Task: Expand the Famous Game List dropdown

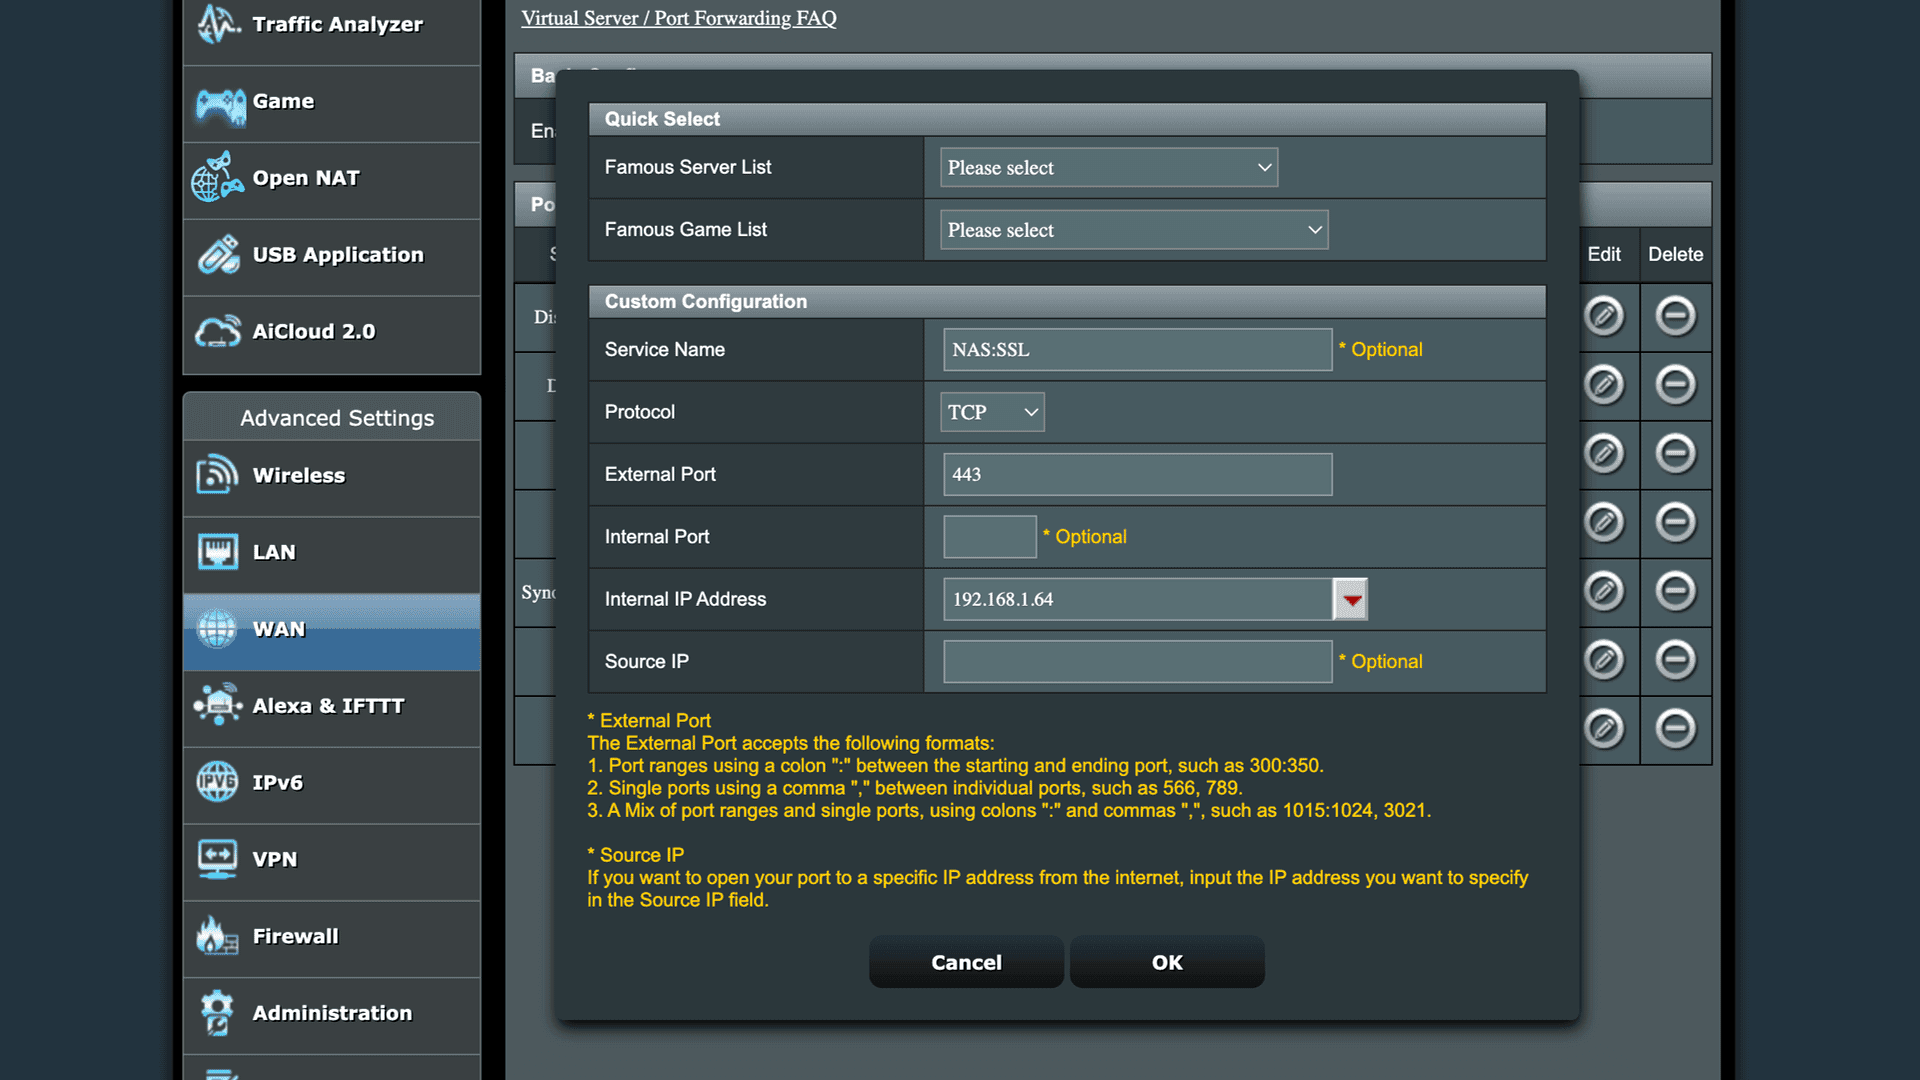Action: click(1133, 230)
